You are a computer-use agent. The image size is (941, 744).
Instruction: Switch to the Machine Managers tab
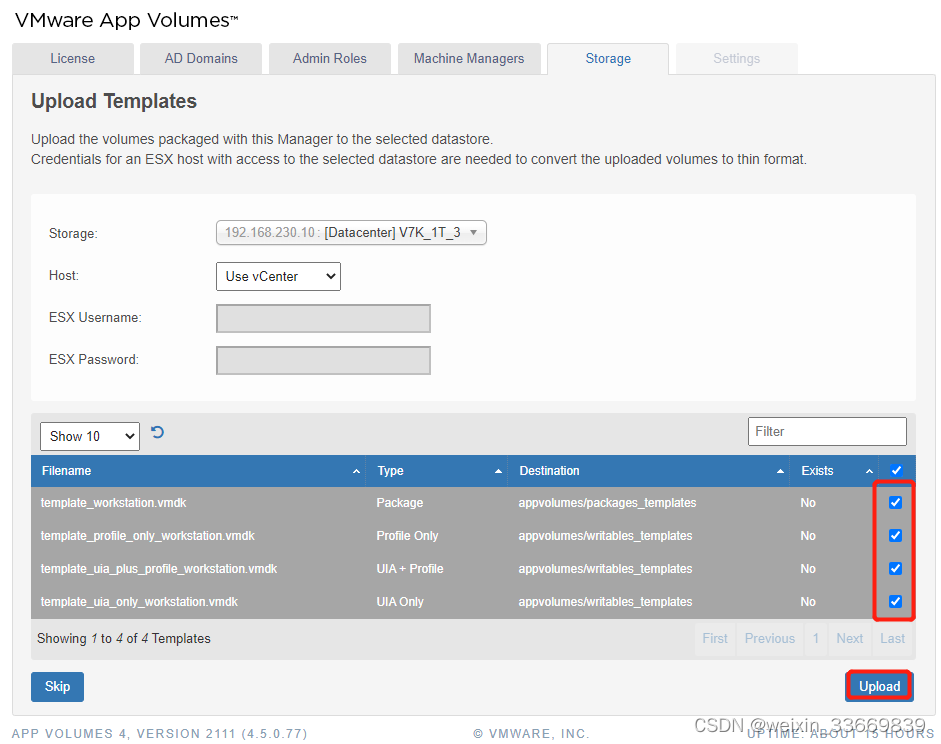point(469,58)
